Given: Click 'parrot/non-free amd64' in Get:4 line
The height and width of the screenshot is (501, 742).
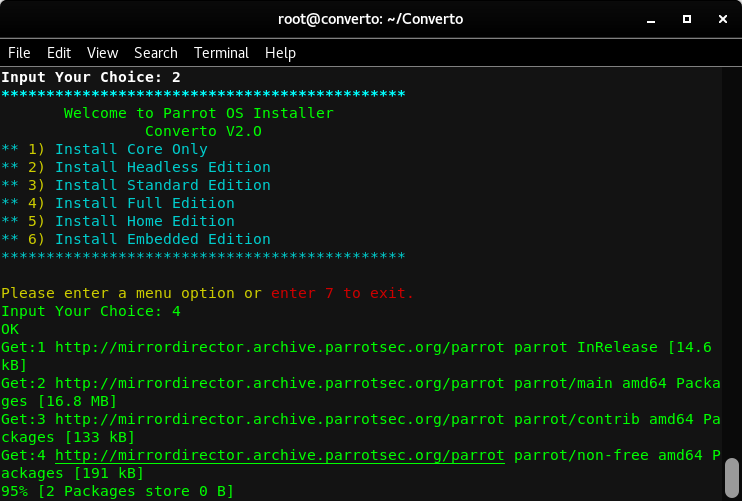Looking at the screenshot, I should [x=609, y=455].
